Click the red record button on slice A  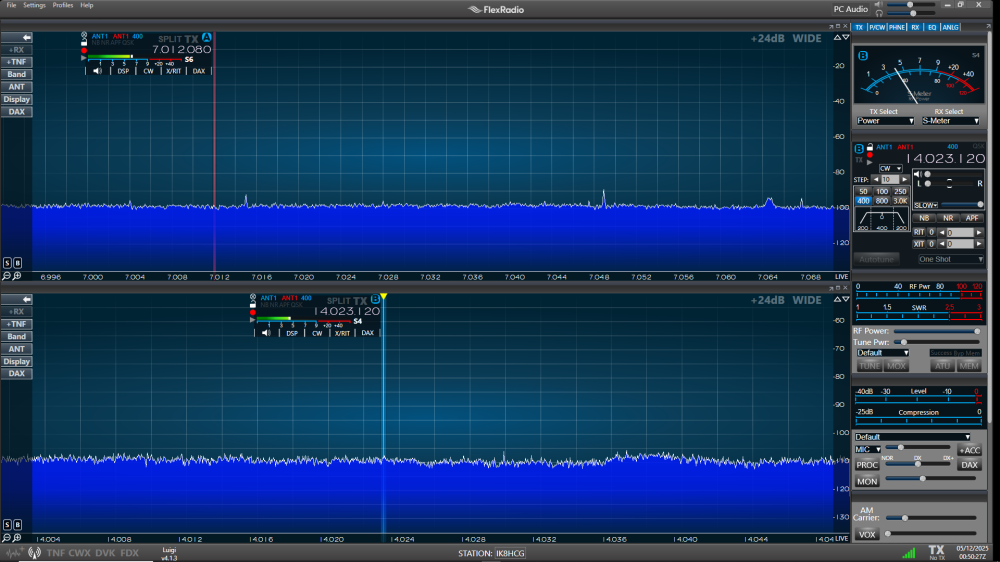coord(84,50)
